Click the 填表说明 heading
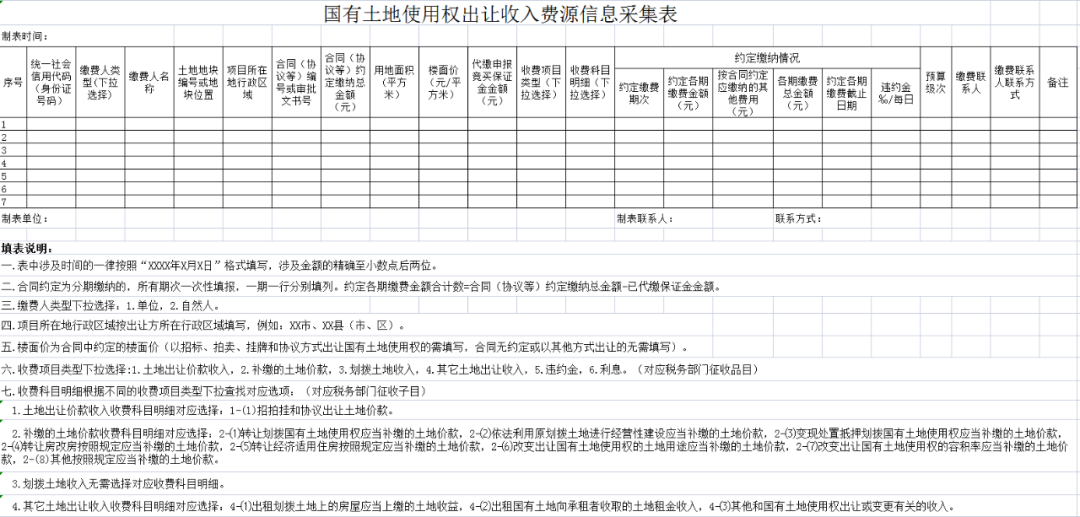Viewport: 1080px width, 517px height. pos(27,249)
